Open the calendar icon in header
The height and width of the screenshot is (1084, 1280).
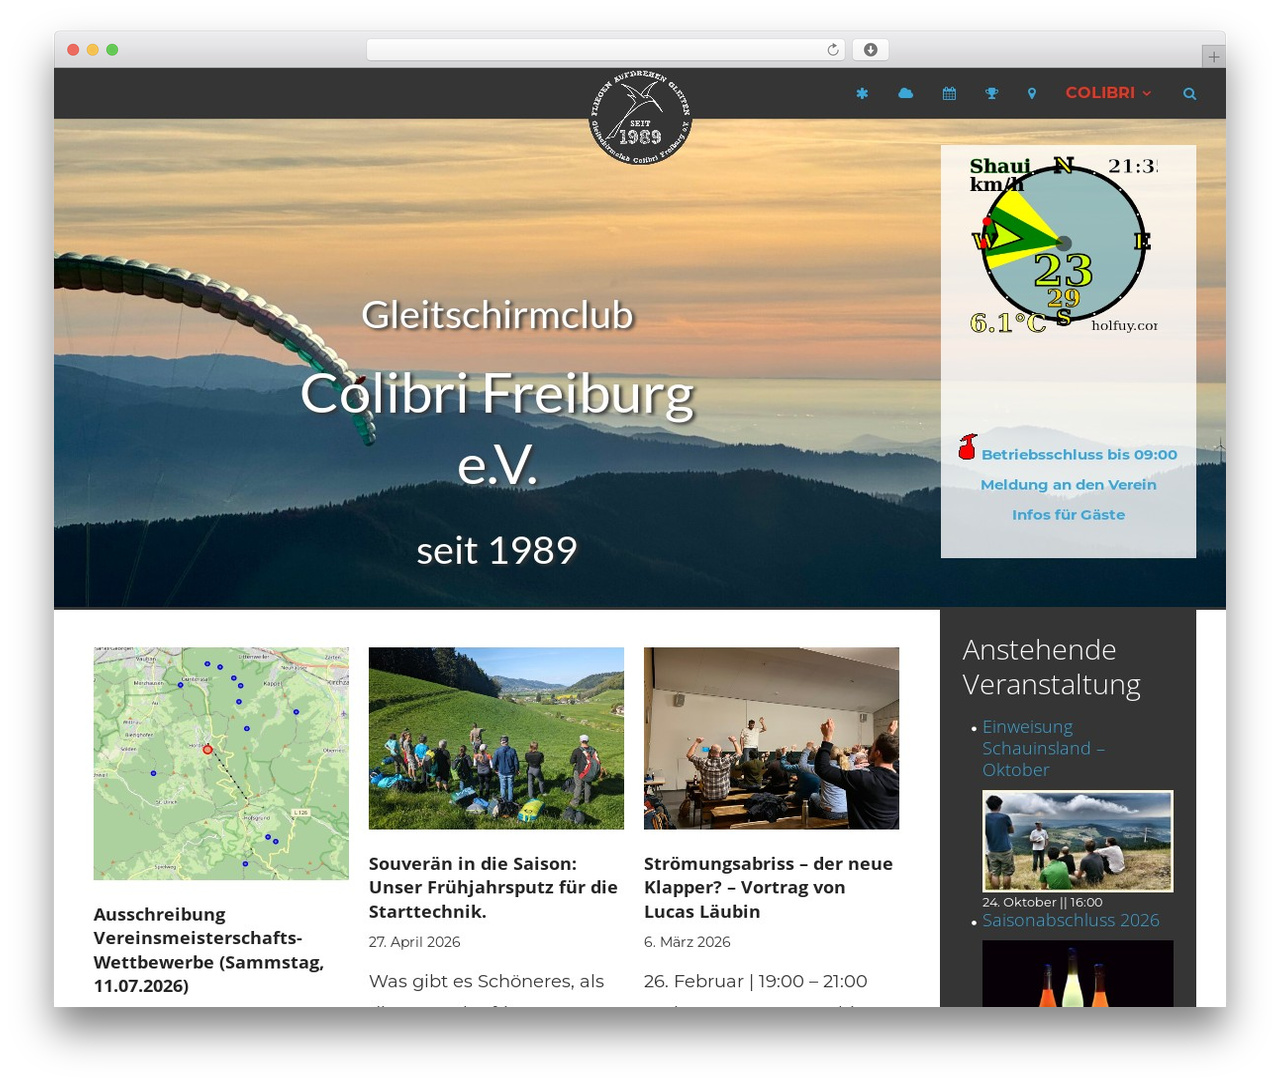tap(949, 93)
